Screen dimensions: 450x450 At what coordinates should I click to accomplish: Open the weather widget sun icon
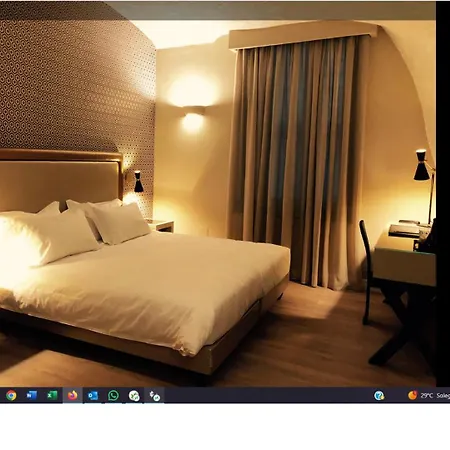coord(413,395)
